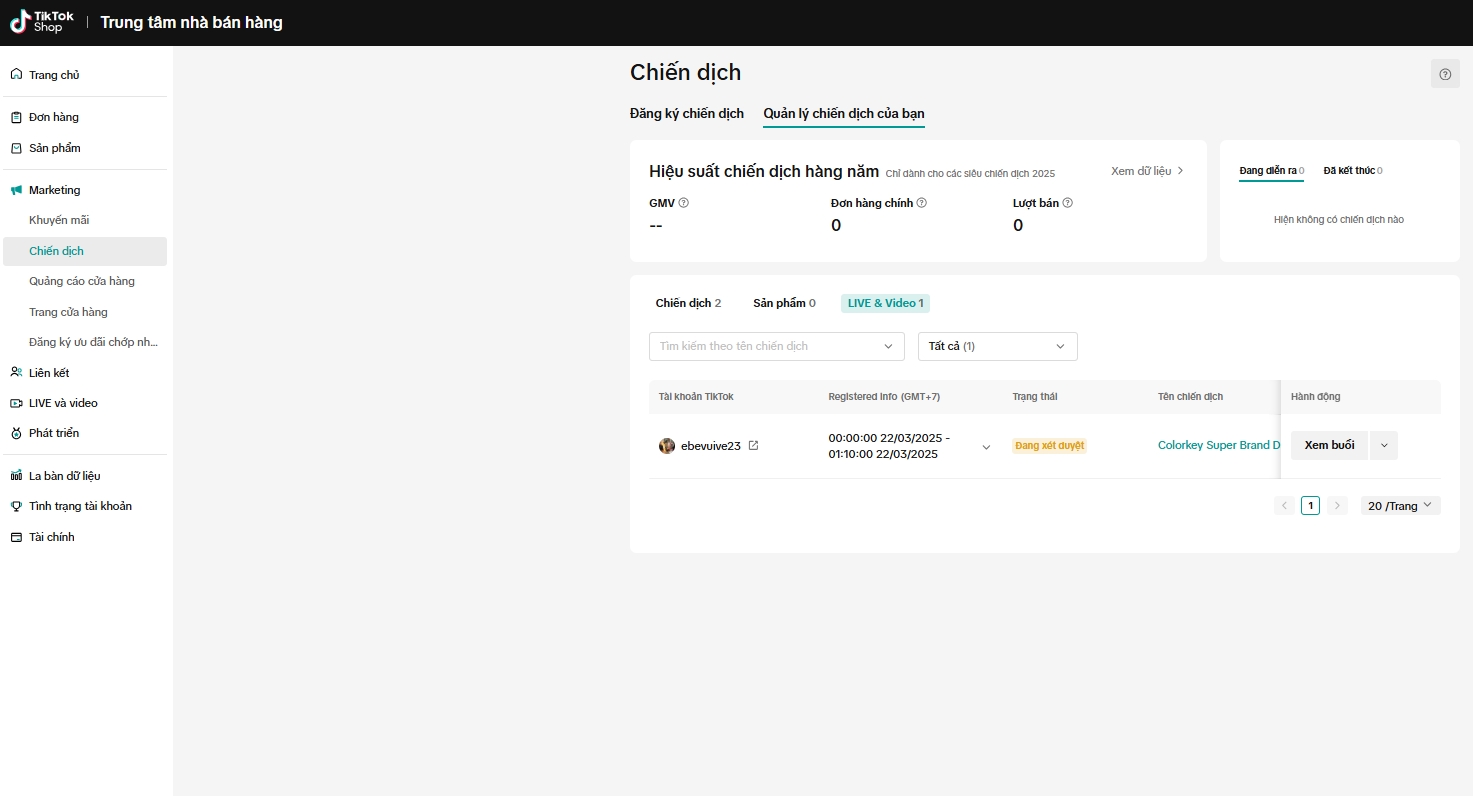Image resolution: width=1473 pixels, height=796 pixels.
Task: Switch to Đã kết thúc tab
Action: pos(1352,171)
